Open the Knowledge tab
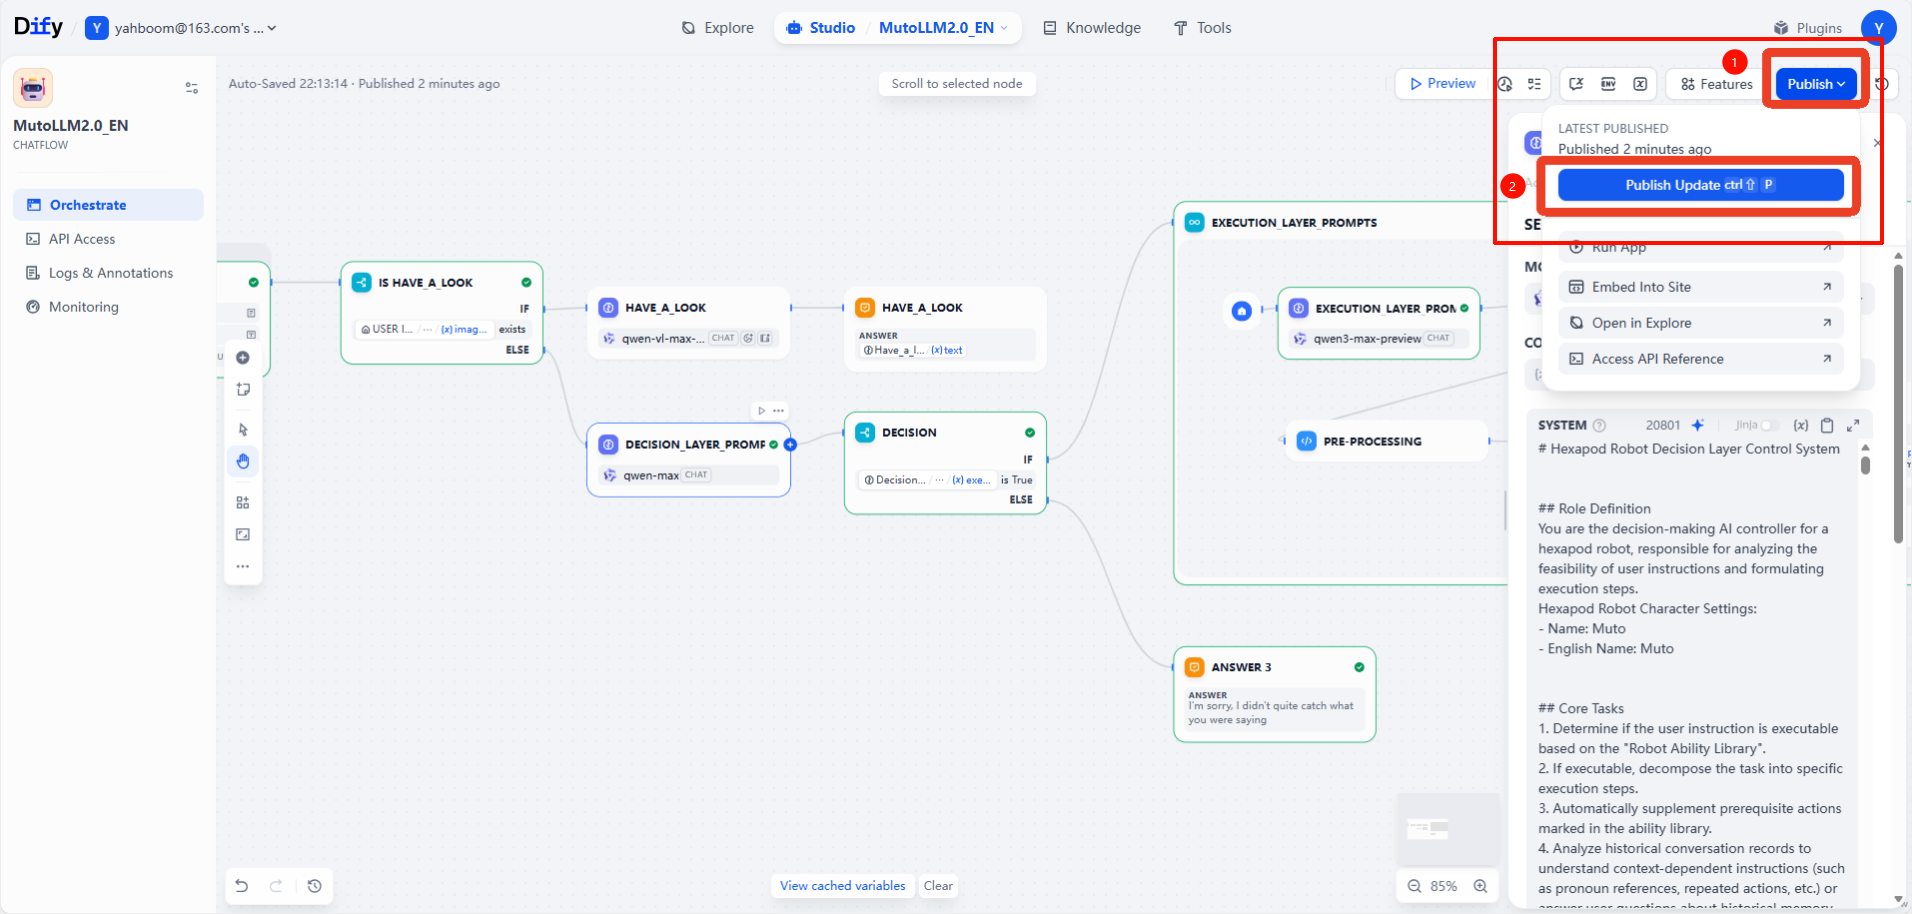 pos(1092,28)
